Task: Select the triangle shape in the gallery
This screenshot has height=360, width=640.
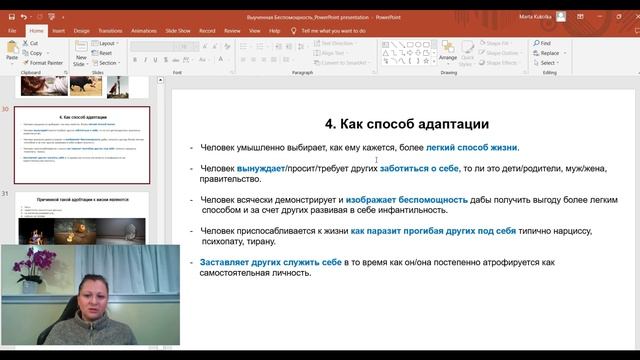Action: [x=386, y=53]
